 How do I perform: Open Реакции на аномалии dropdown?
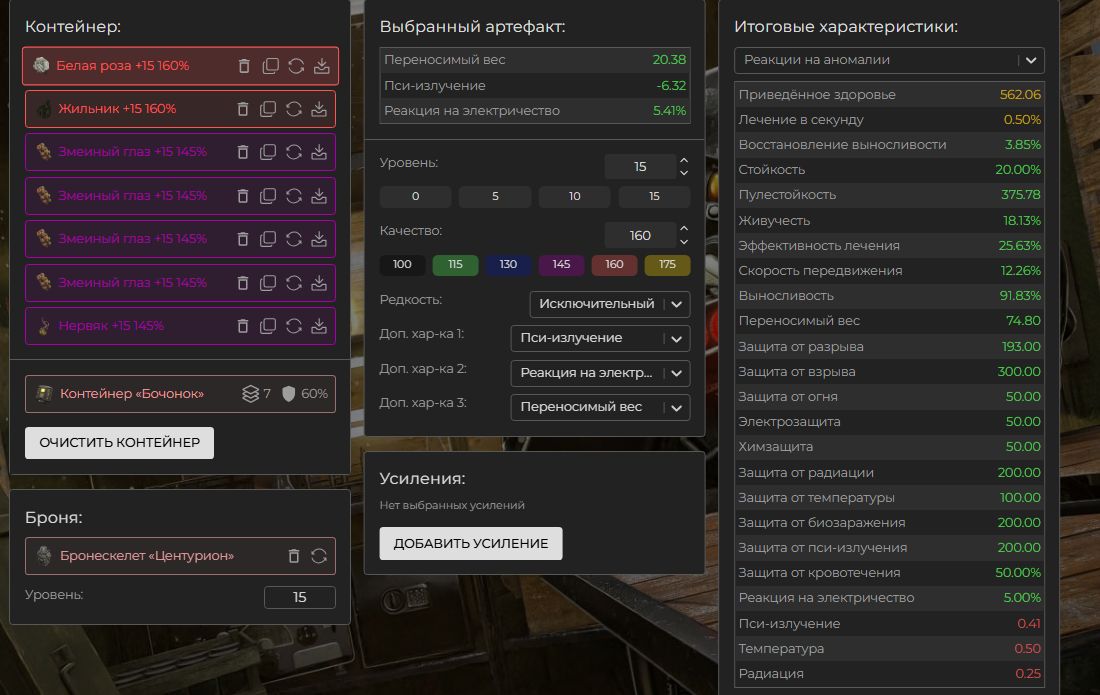click(888, 60)
